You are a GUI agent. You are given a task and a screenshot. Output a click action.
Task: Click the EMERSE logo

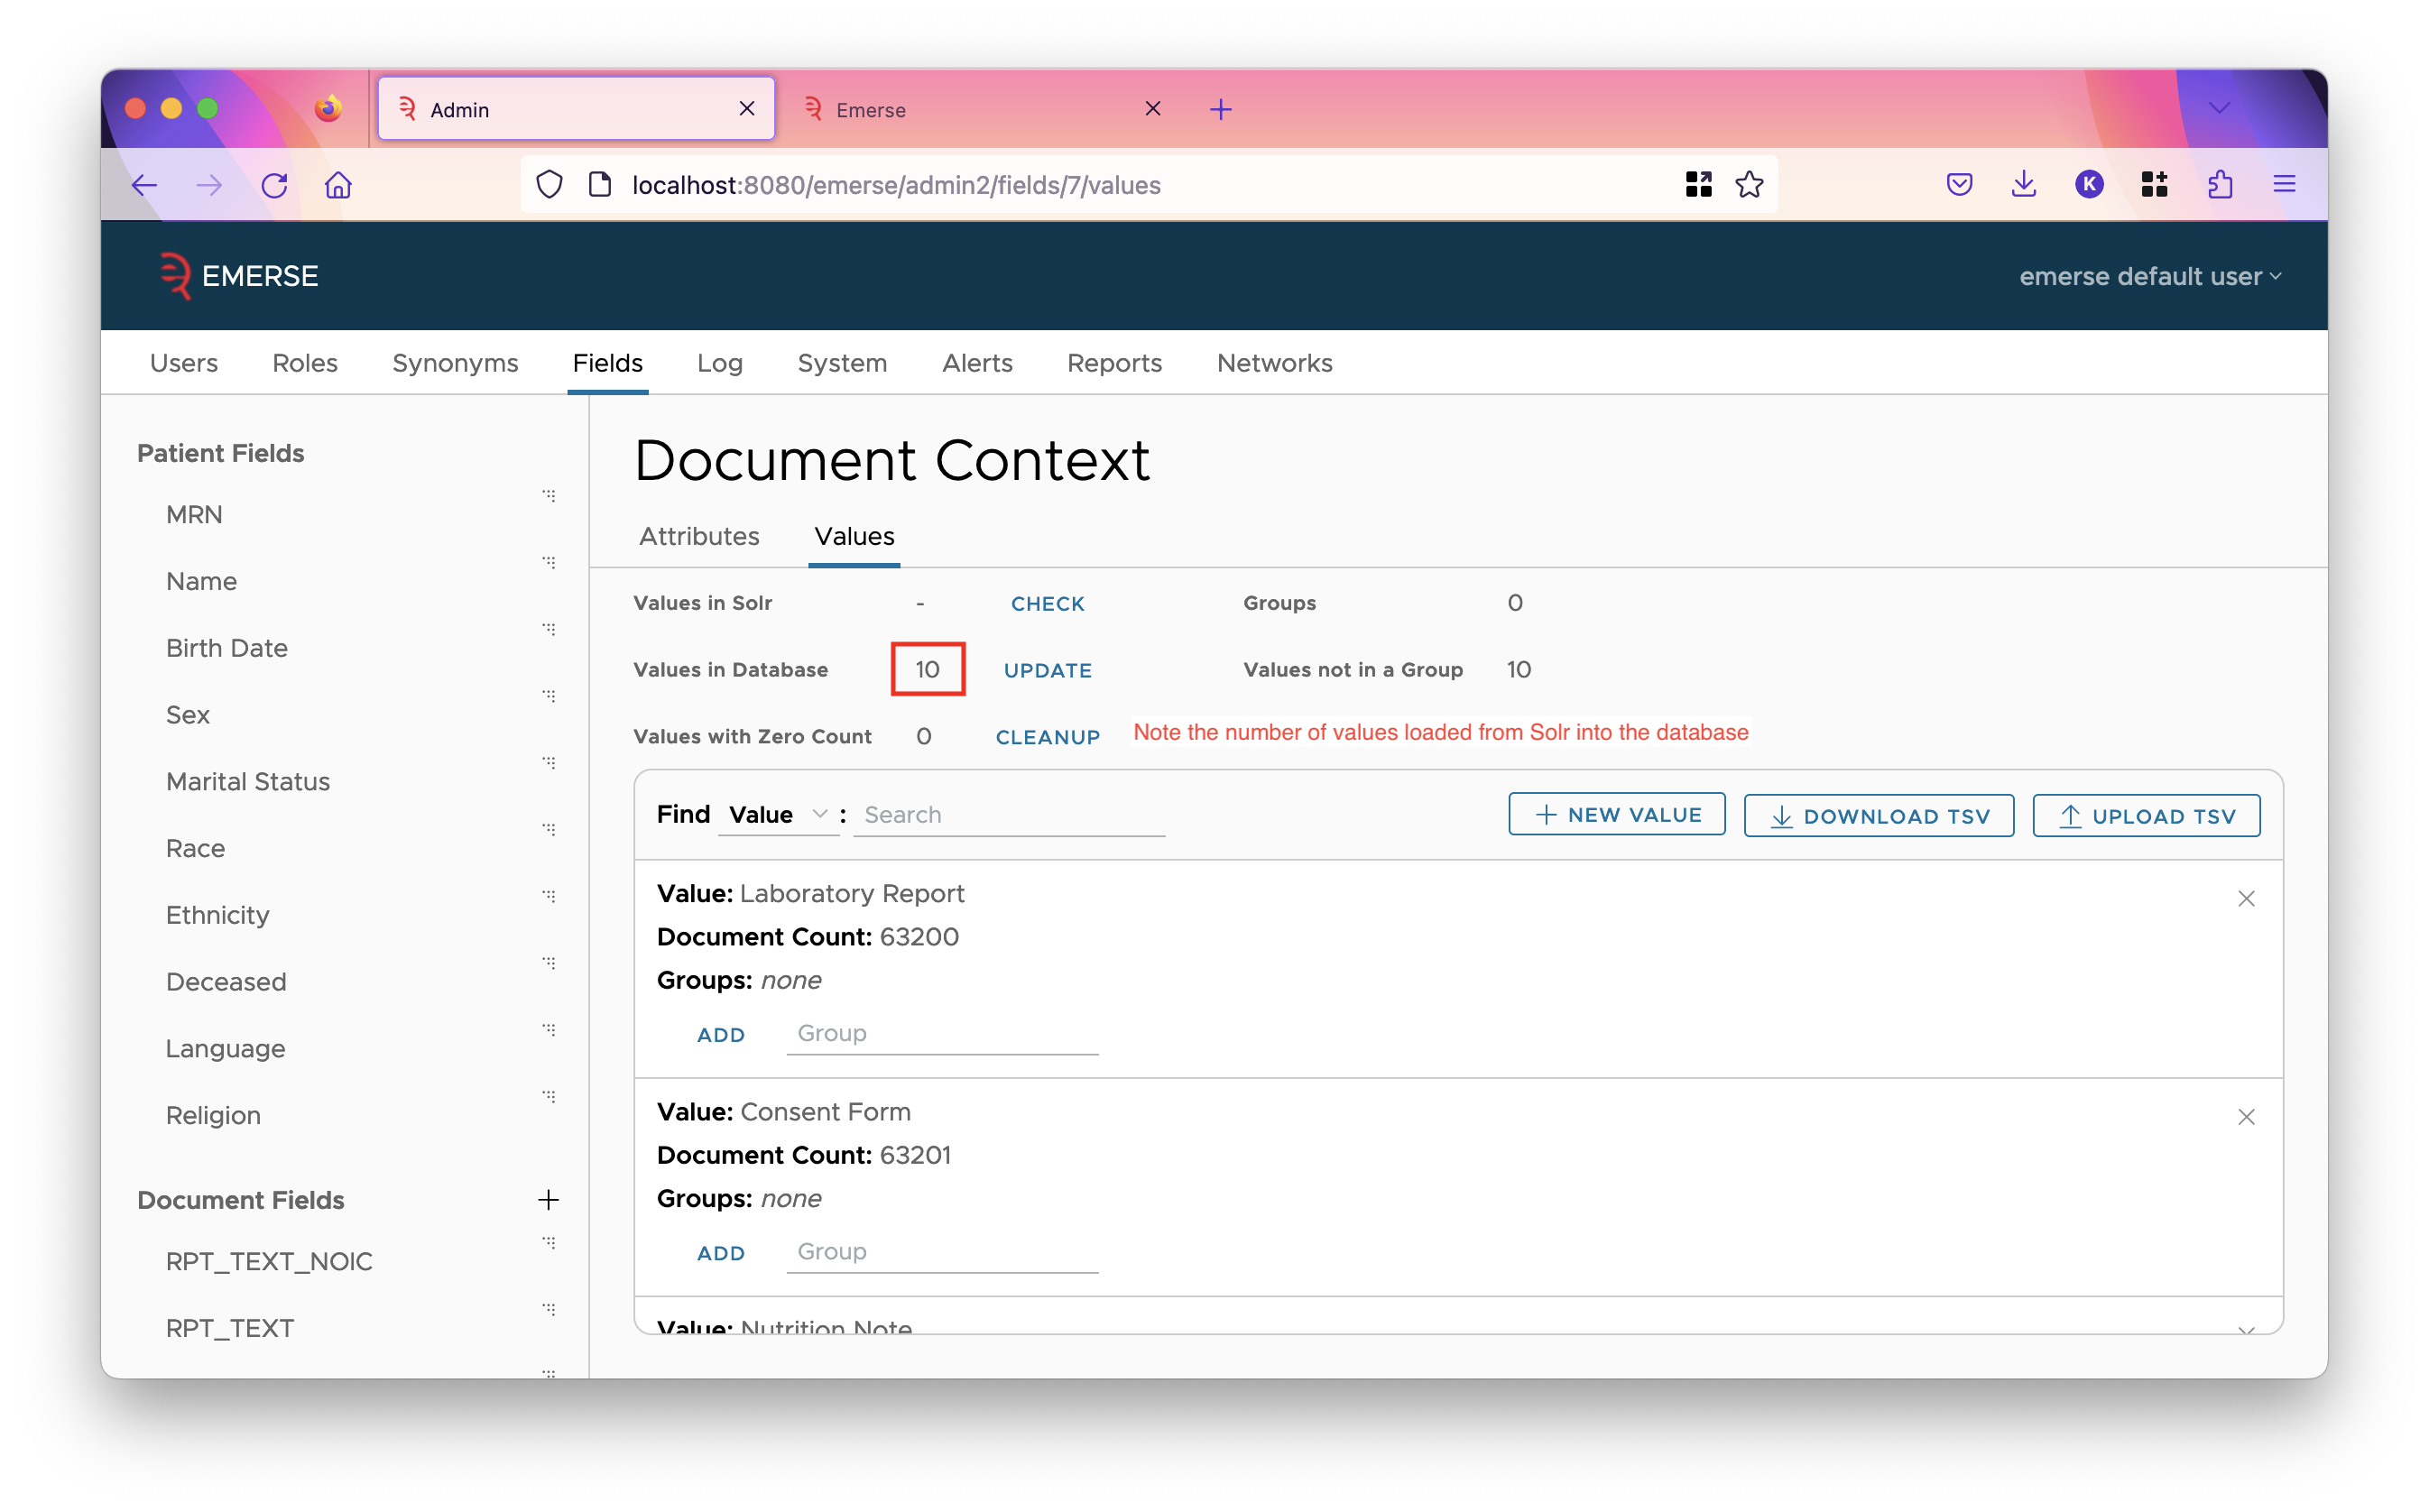pyautogui.click(x=239, y=276)
